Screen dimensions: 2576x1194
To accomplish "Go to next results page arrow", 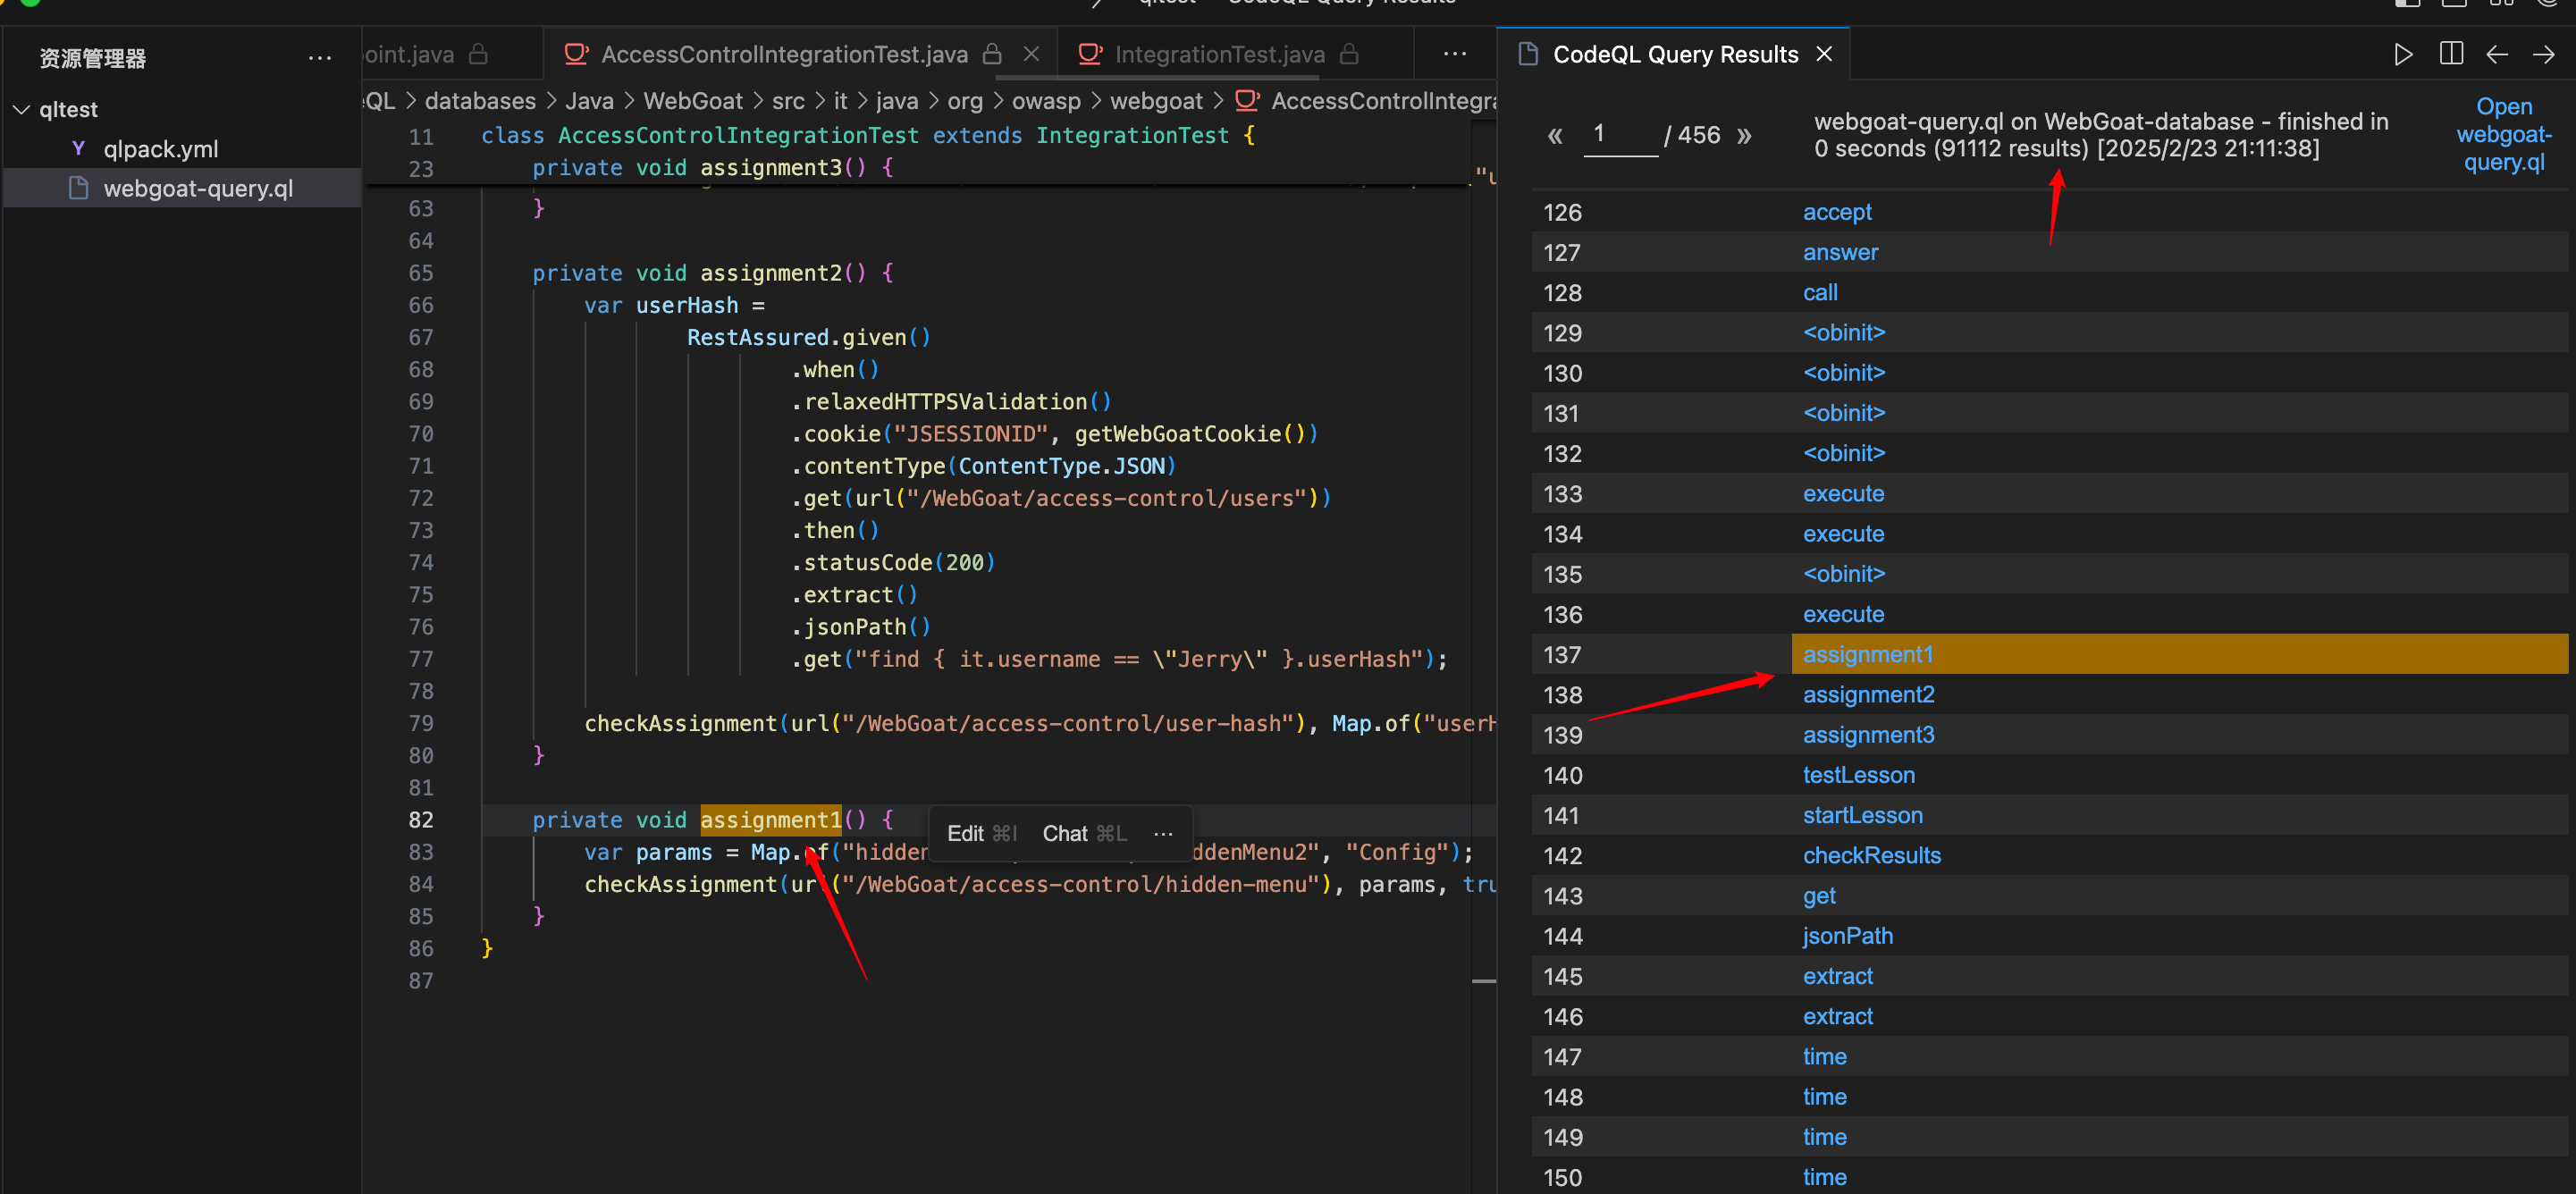I will pos(1744,135).
